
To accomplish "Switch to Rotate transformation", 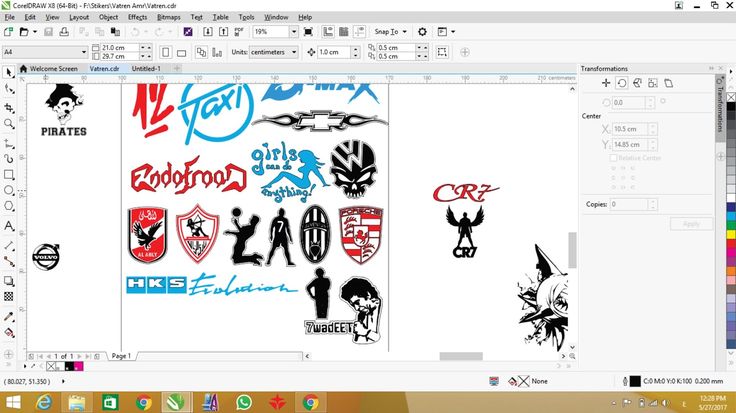I will 622,83.
